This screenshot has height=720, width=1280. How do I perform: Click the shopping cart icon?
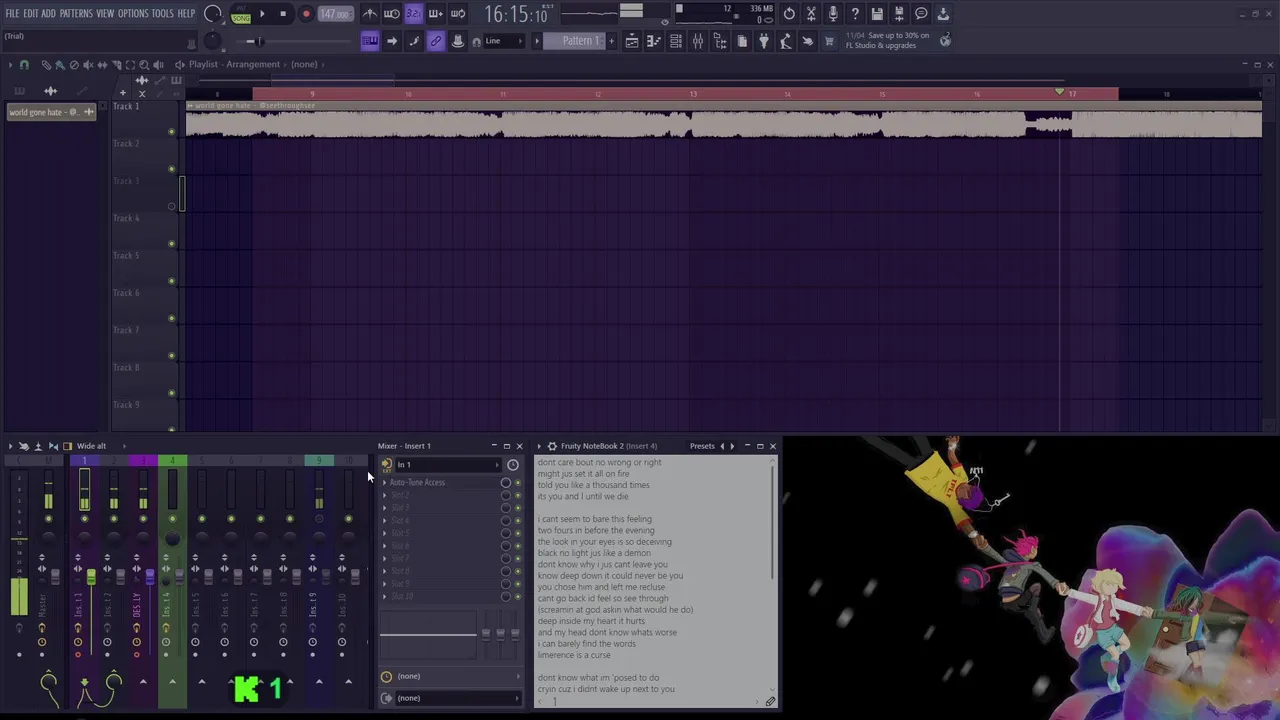(x=829, y=41)
